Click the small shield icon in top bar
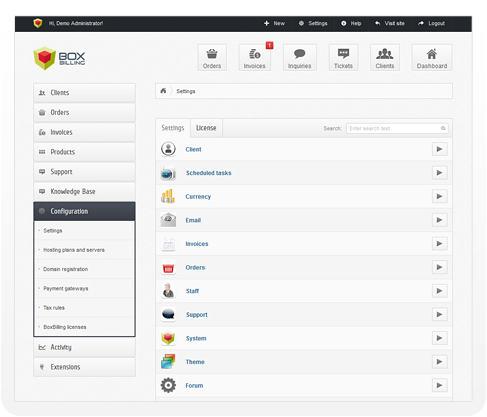Viewport: 487px width, 417px height. (x=38, y=23)
